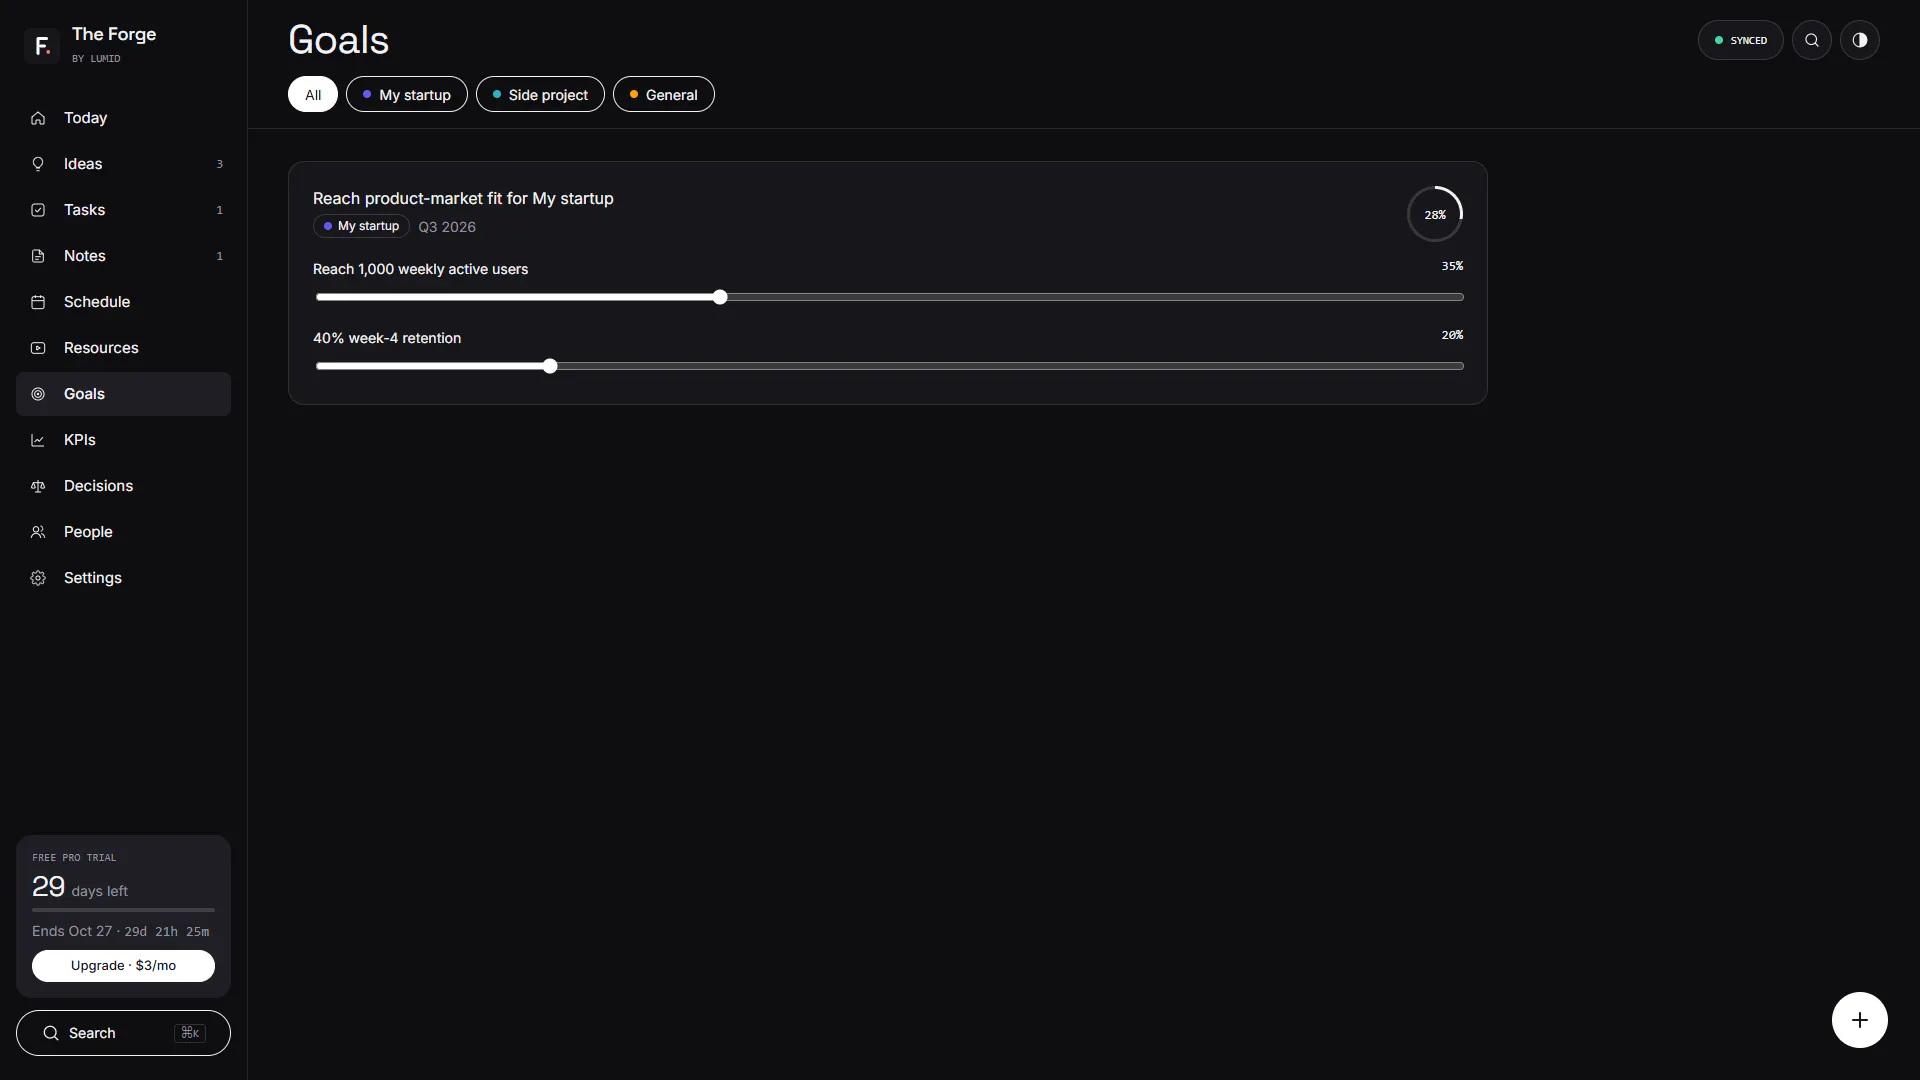The height and width of the screenshot is (1080, 1920).
Task: Open the KPIs menu item label
Action: point(80,440)
